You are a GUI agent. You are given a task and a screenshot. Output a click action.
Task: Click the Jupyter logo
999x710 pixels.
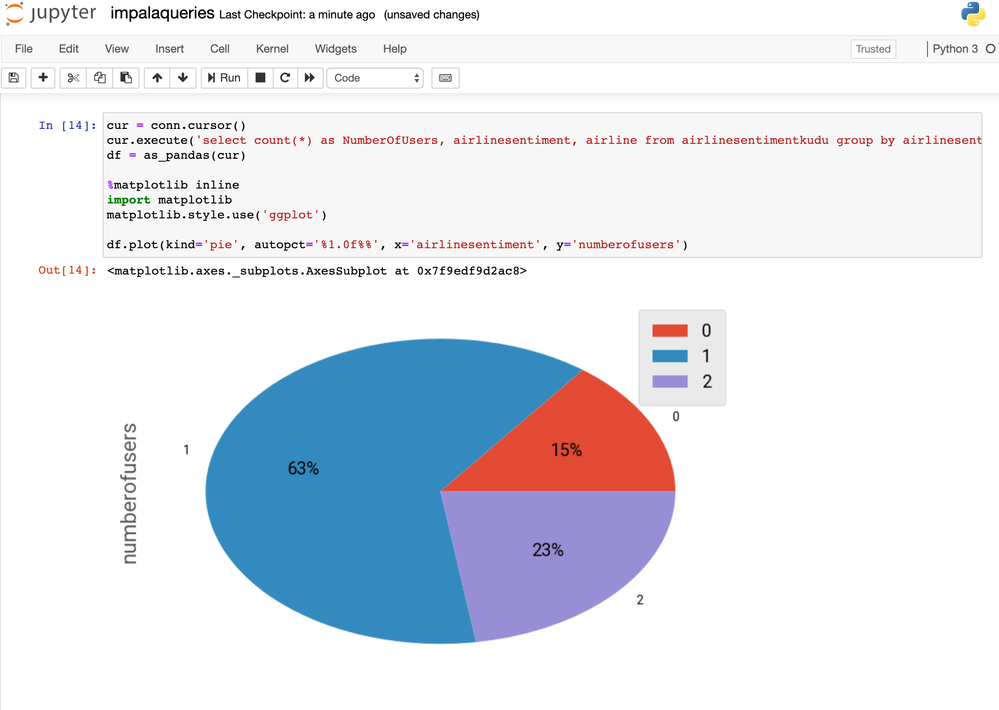point(51,14)
